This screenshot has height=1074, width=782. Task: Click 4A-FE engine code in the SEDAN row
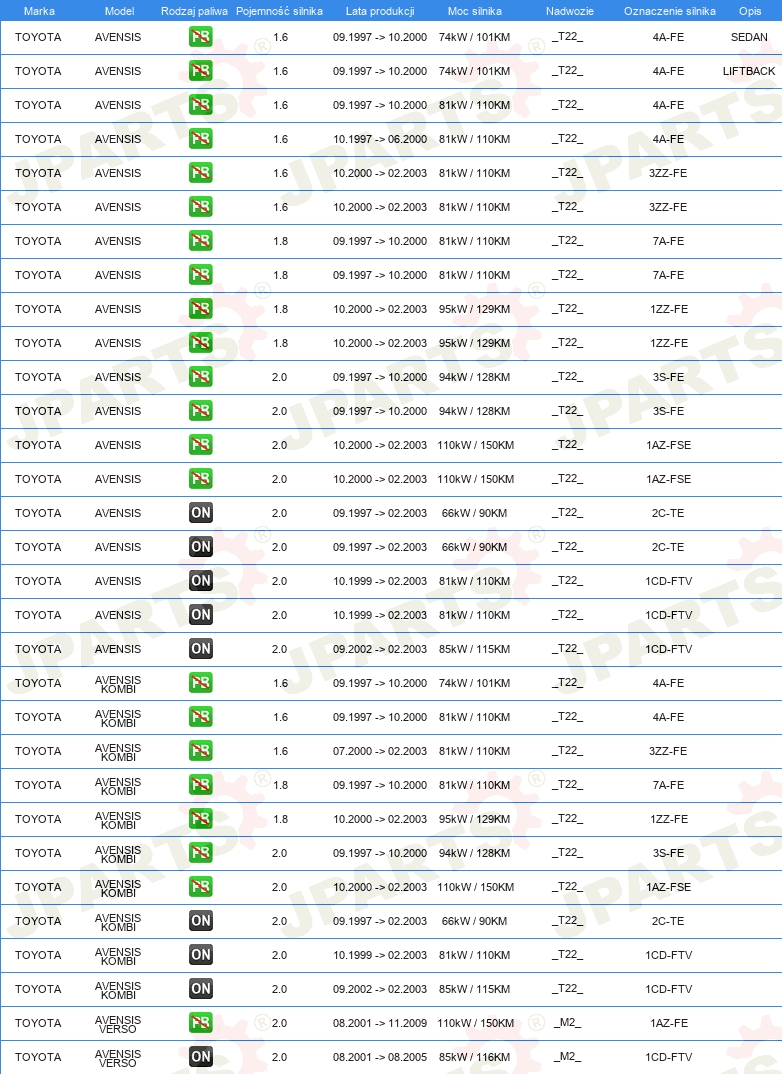[x=668, y=37]
